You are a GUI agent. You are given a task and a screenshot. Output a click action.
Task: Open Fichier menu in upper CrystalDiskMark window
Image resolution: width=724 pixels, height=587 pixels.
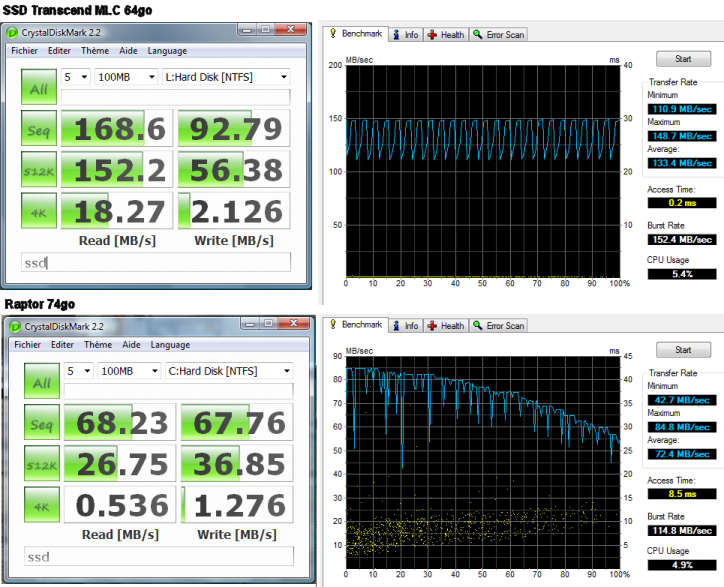coord(26,51)
